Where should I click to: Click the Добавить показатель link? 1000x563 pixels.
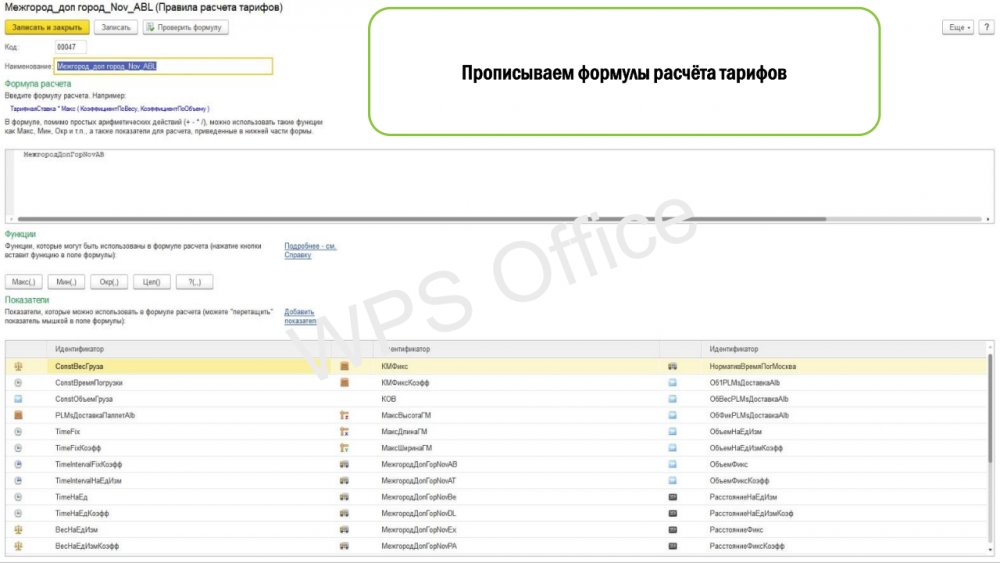[300, 316]
